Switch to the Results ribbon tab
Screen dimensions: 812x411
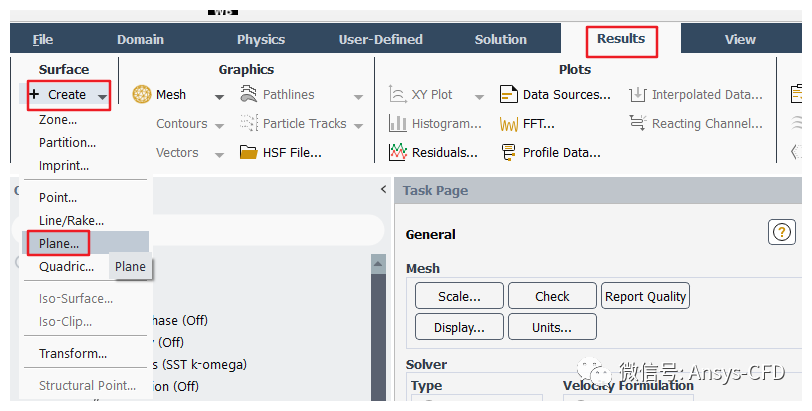click(x=621, y=39)
